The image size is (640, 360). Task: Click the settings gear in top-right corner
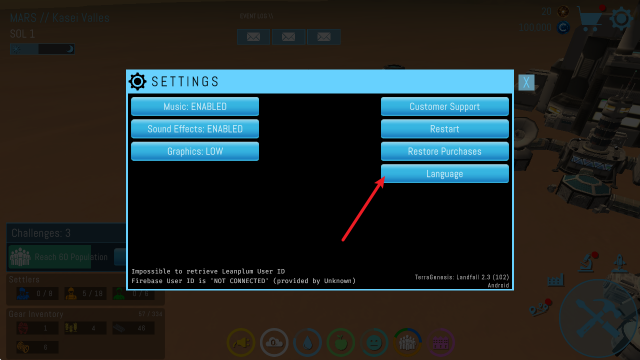pyautogui.click(x=621, y=18)
